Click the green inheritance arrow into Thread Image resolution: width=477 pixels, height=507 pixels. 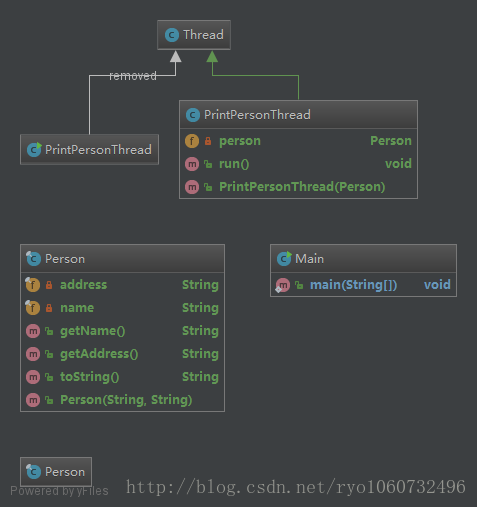pyautogui.click(x=212, y=57)
